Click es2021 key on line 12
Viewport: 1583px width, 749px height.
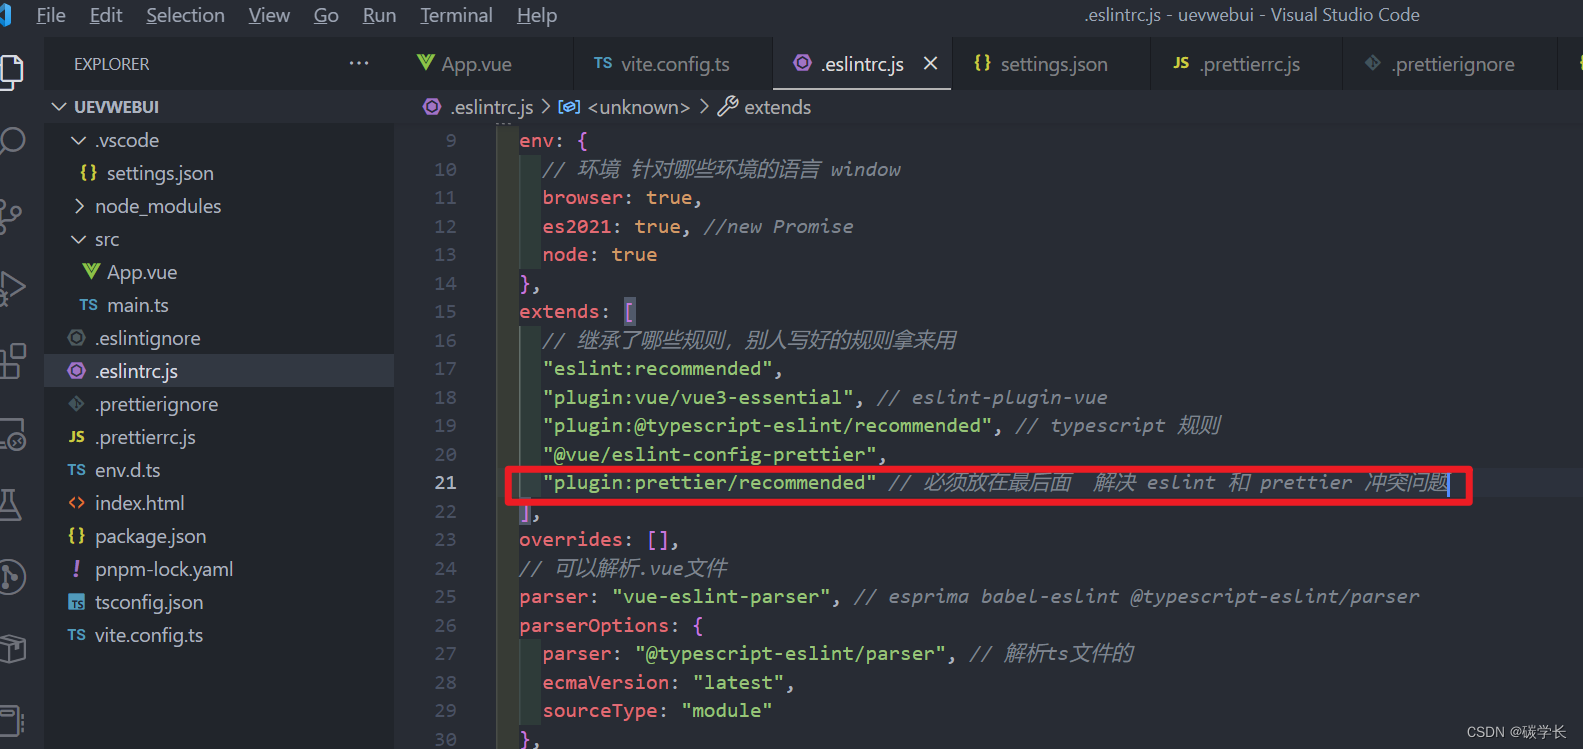[x=576, y=227]
